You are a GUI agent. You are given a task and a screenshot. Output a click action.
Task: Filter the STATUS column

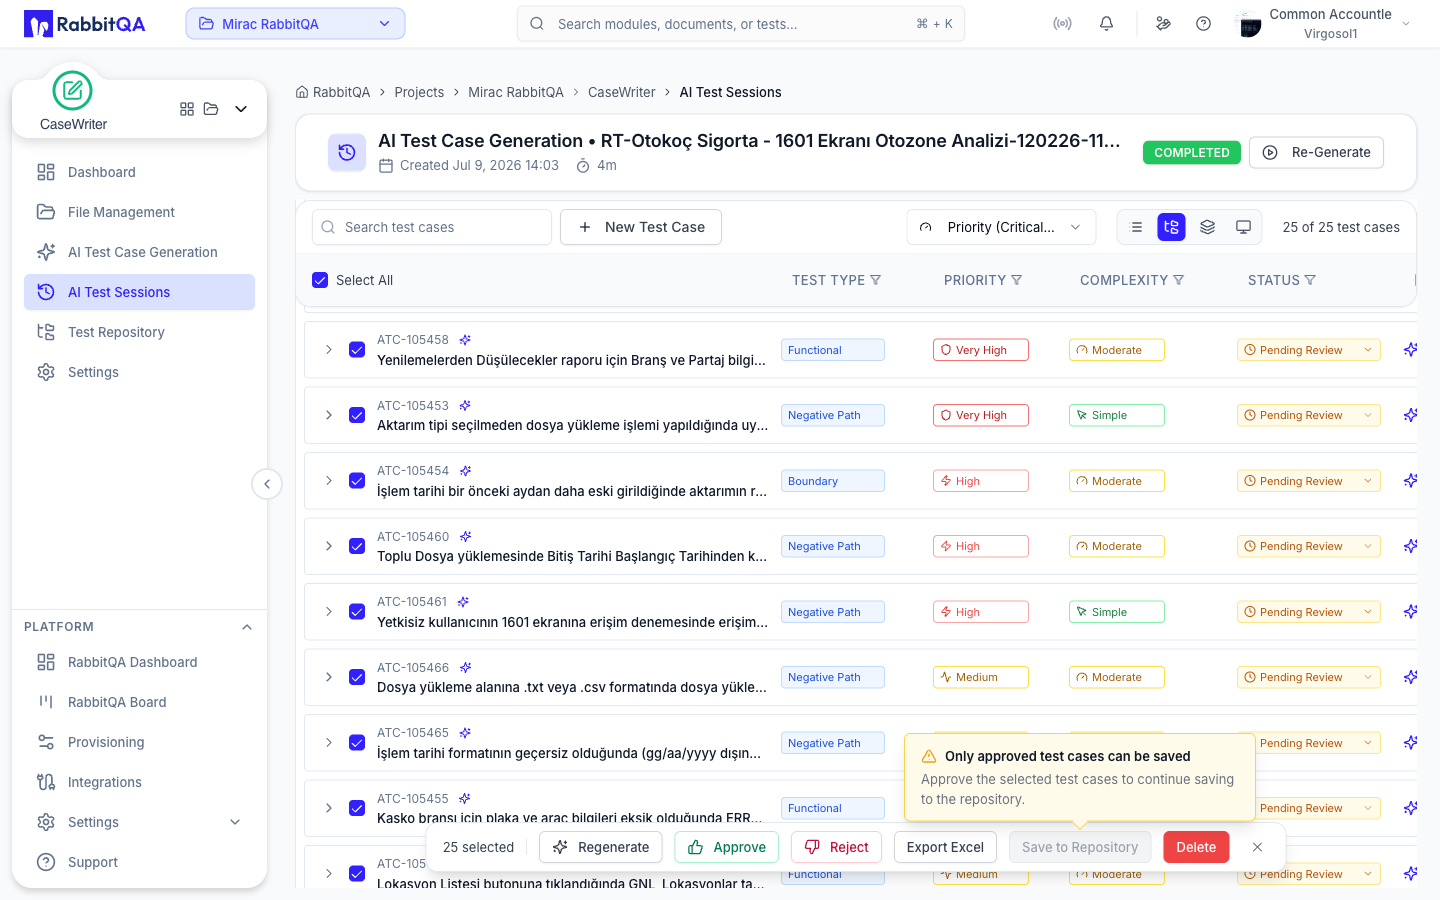pyautogui.click(x=1310, y=280)
